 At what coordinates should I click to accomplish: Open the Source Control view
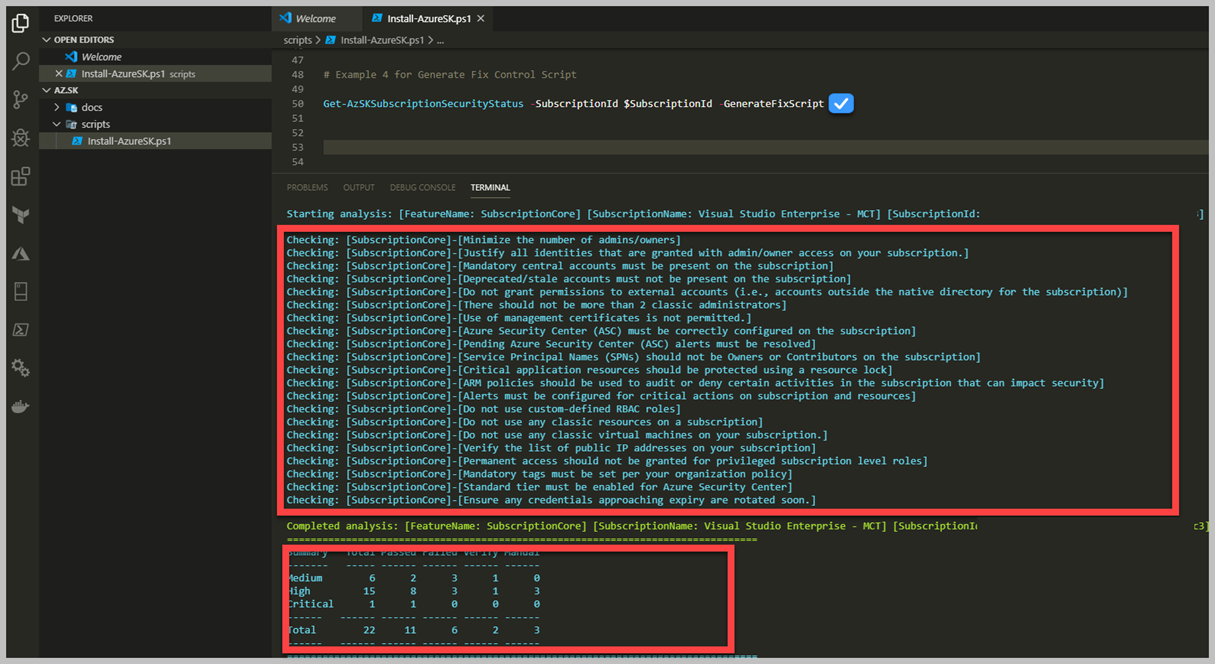pyautogui.click(x=20, y=100)
